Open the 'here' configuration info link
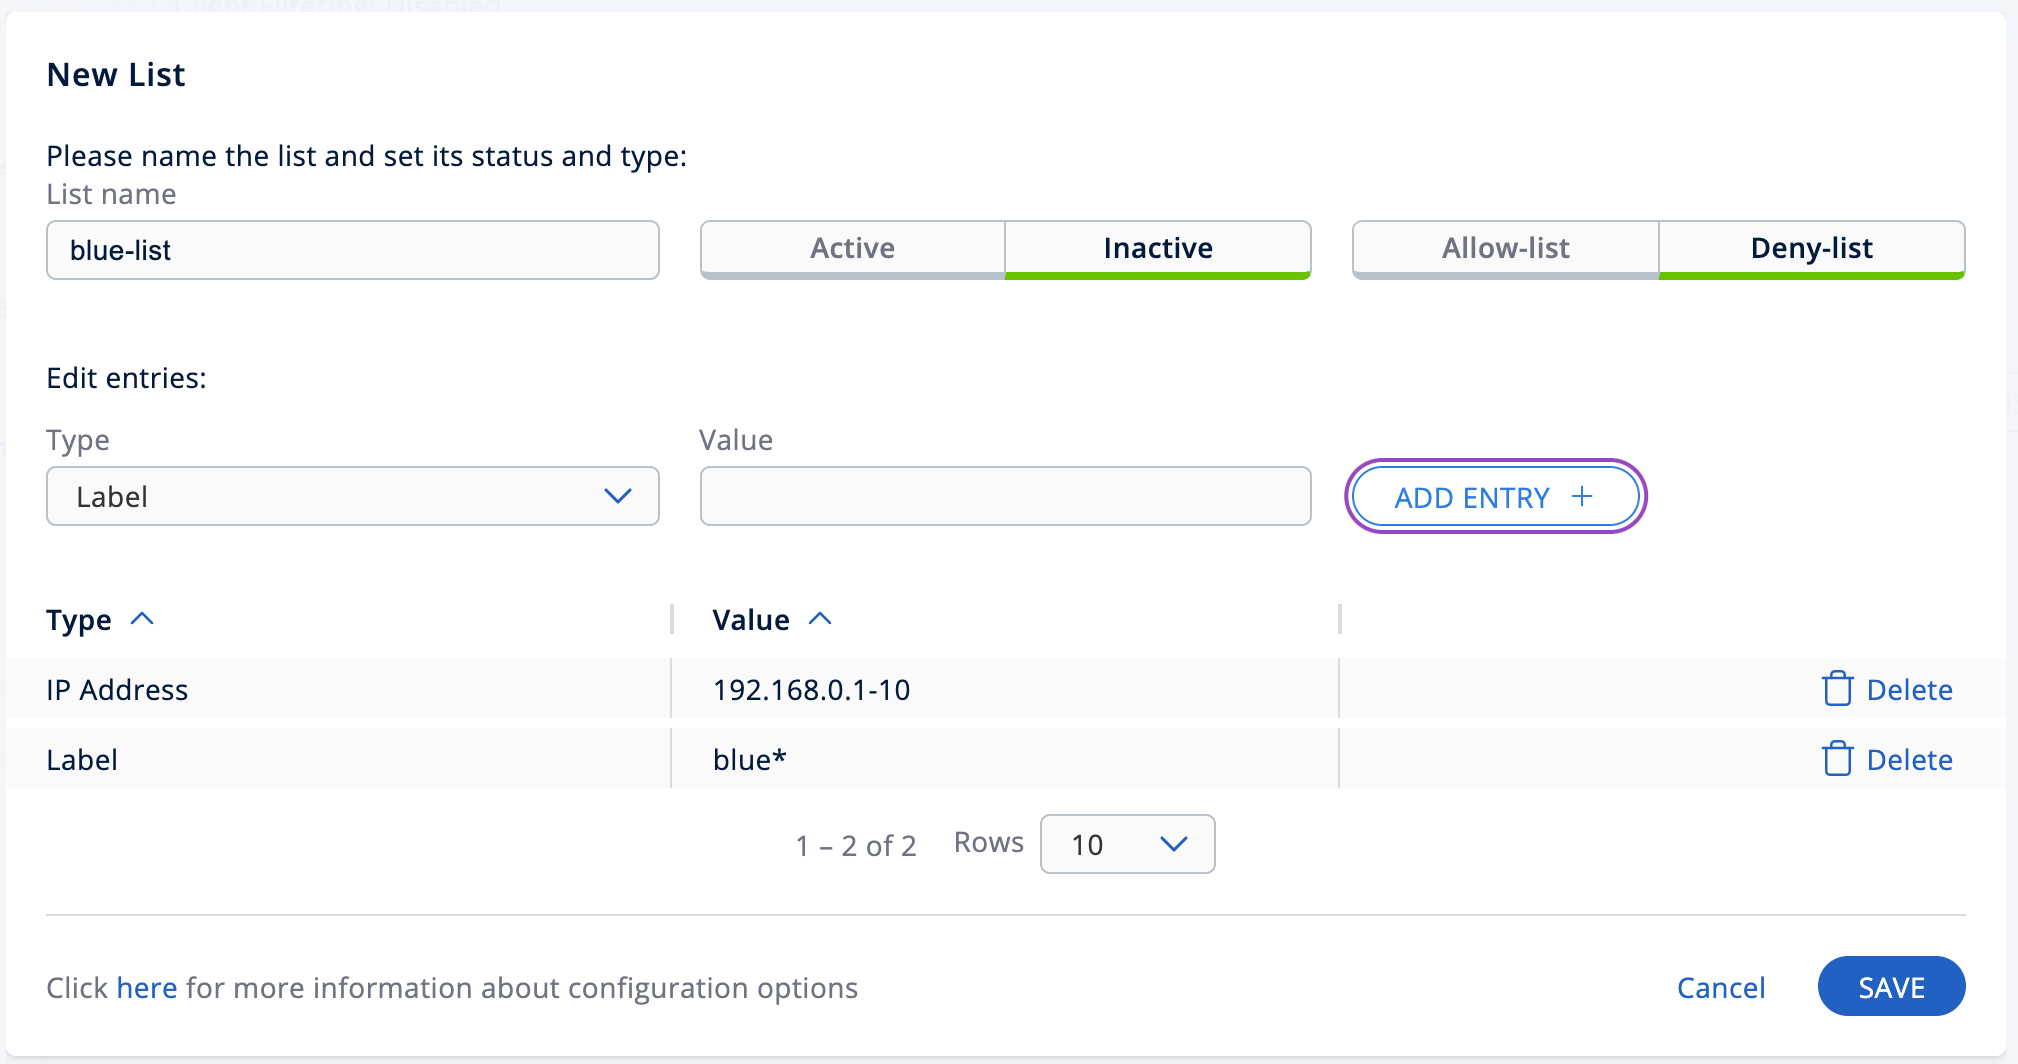This screenshot has height=1064, width=2018. tap(146, 987)
